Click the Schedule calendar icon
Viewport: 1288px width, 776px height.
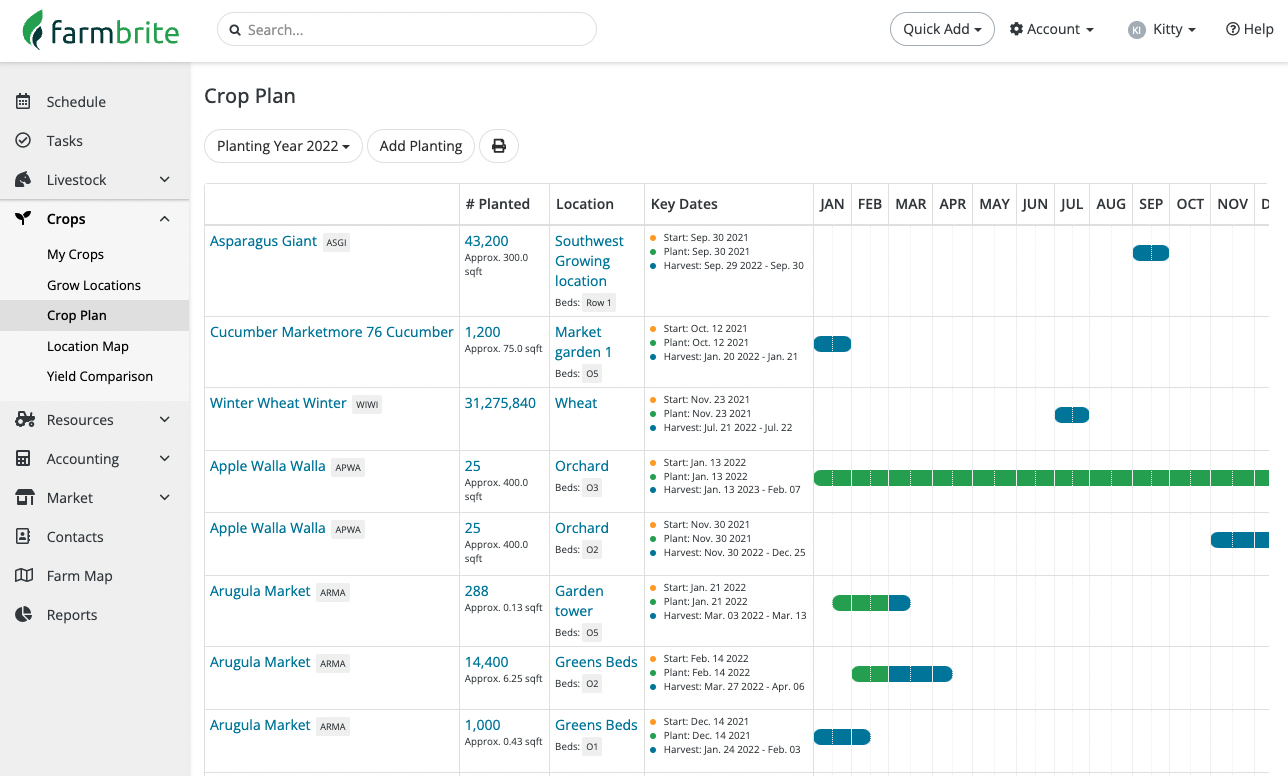[25, 101]
